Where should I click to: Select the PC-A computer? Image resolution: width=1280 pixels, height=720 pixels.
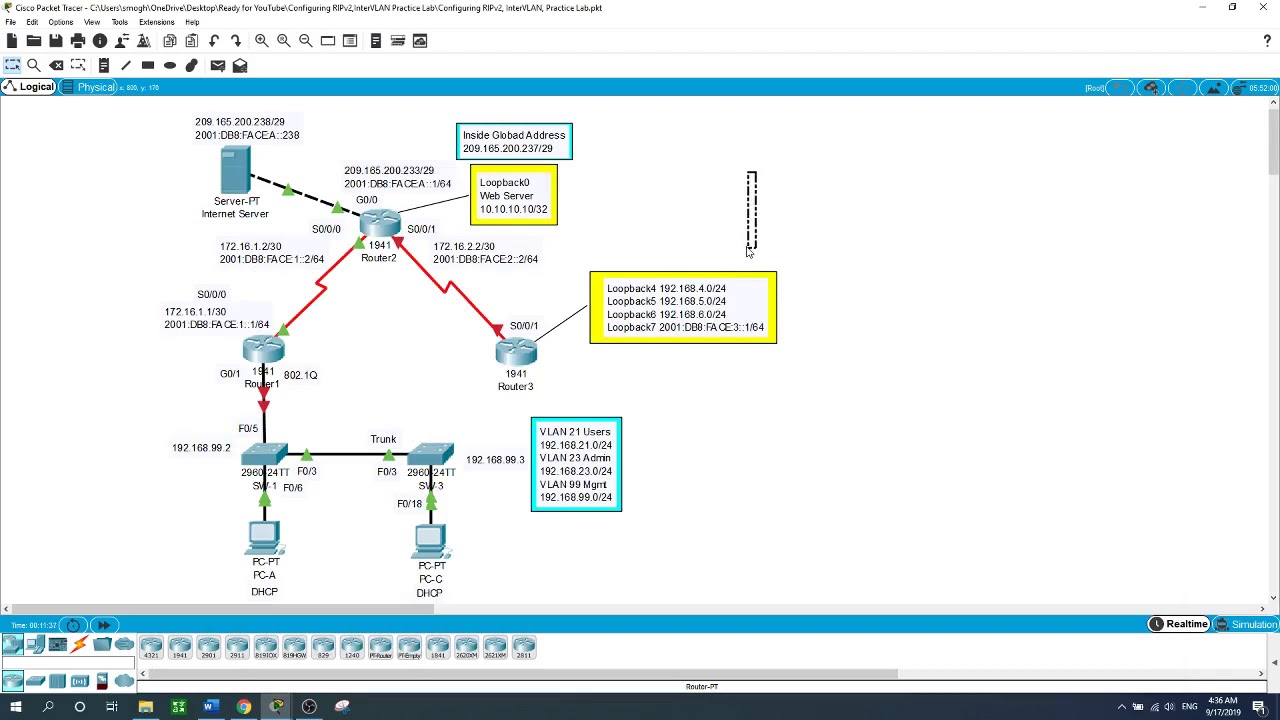pos(265,539)
